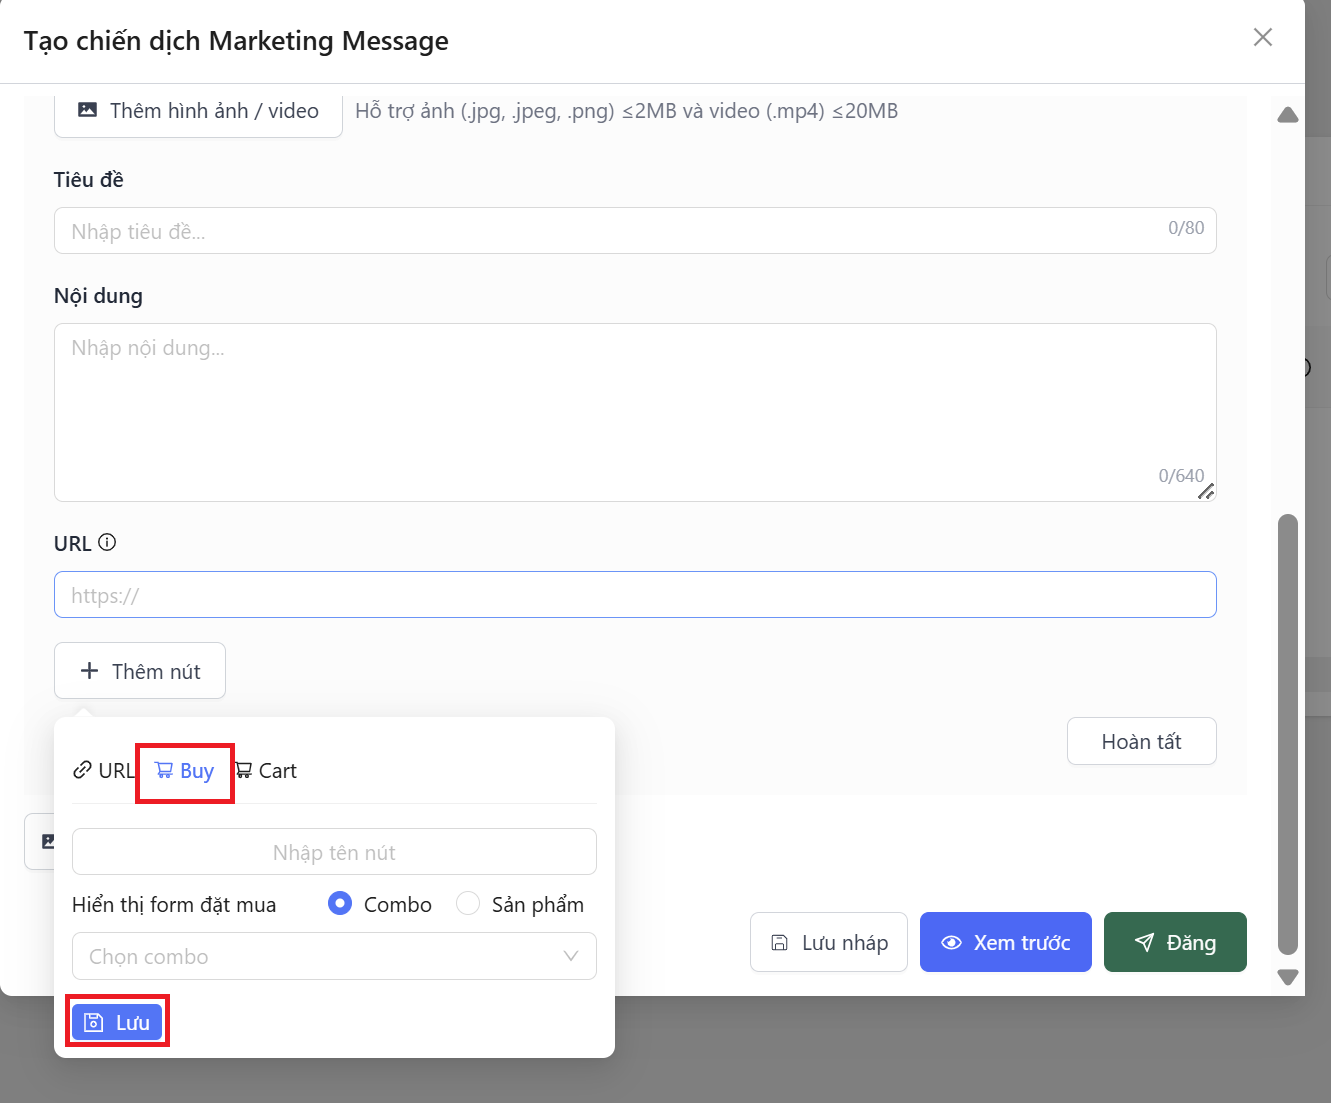Viewport: 1331px width, 1103px height.
Task: Click the image icon in Thêm hình ảnh button
Action: tap(88, 111)
